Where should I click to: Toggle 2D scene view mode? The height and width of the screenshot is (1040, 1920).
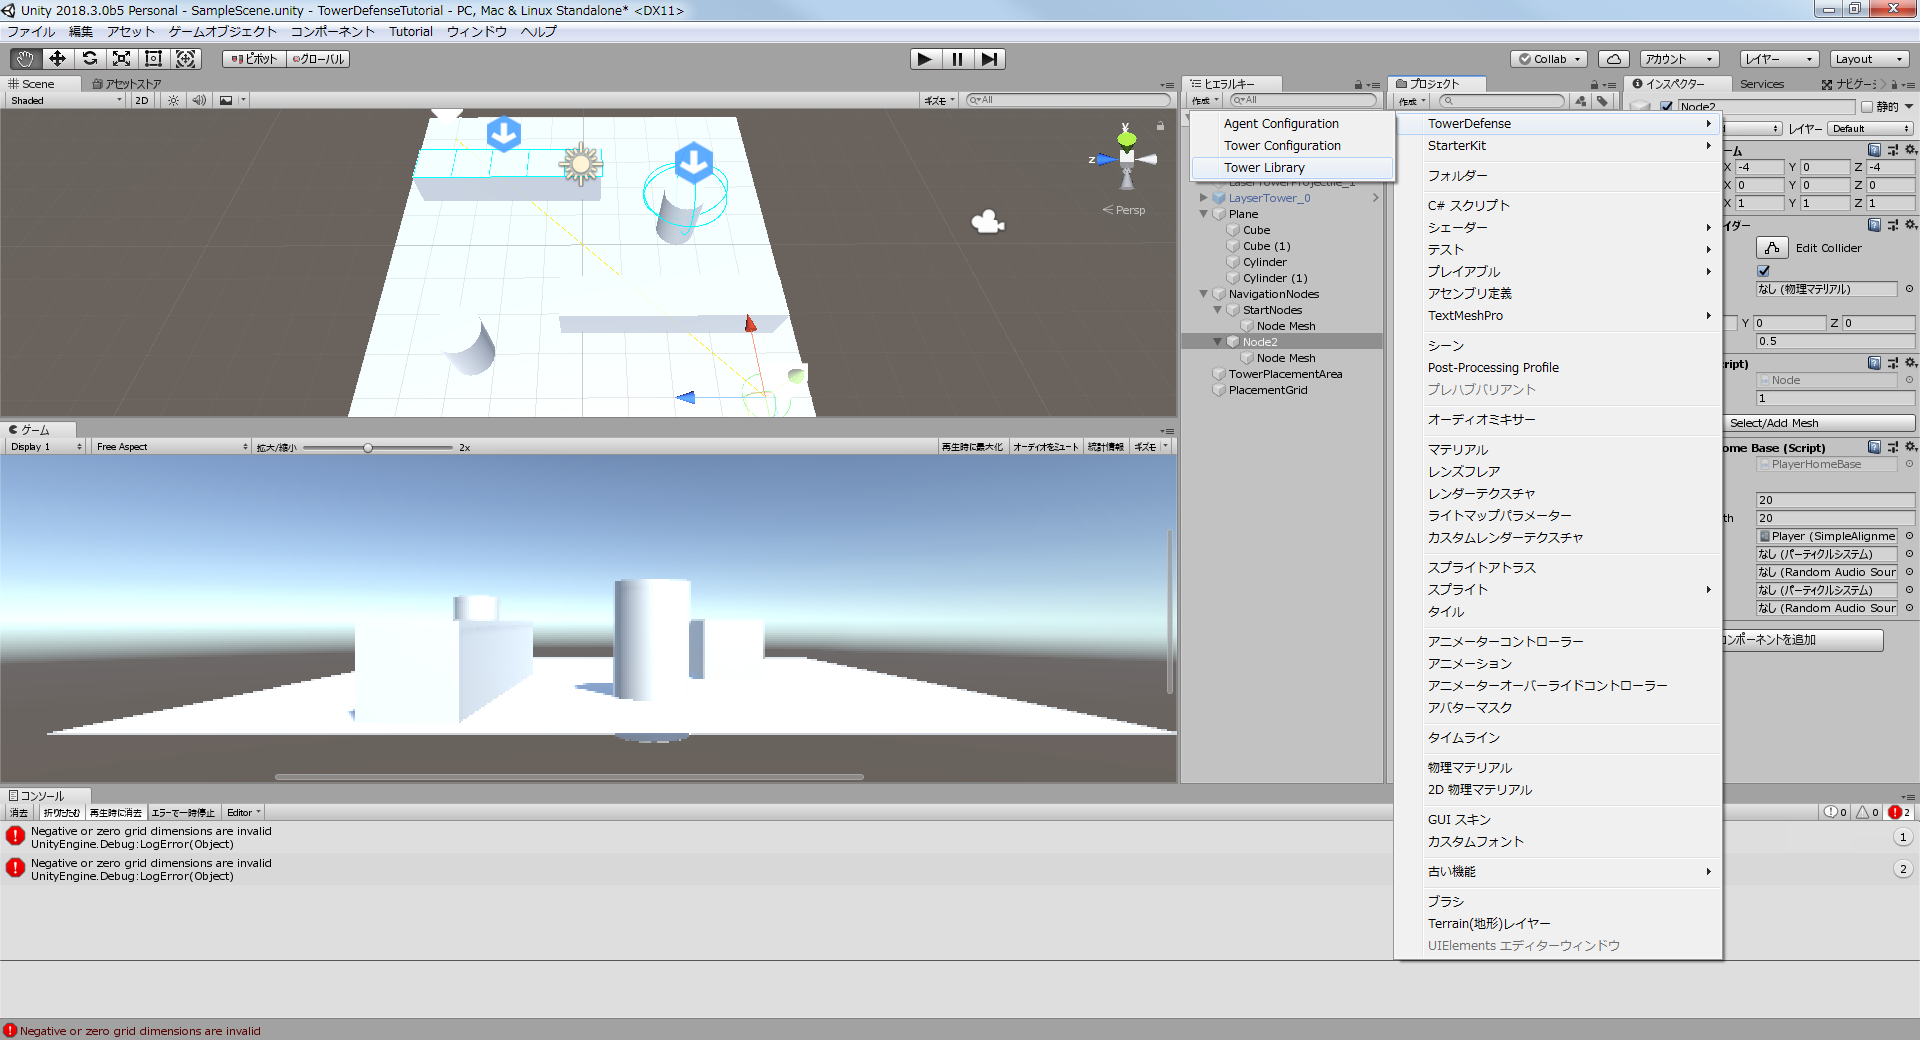(x=141, y=100)
